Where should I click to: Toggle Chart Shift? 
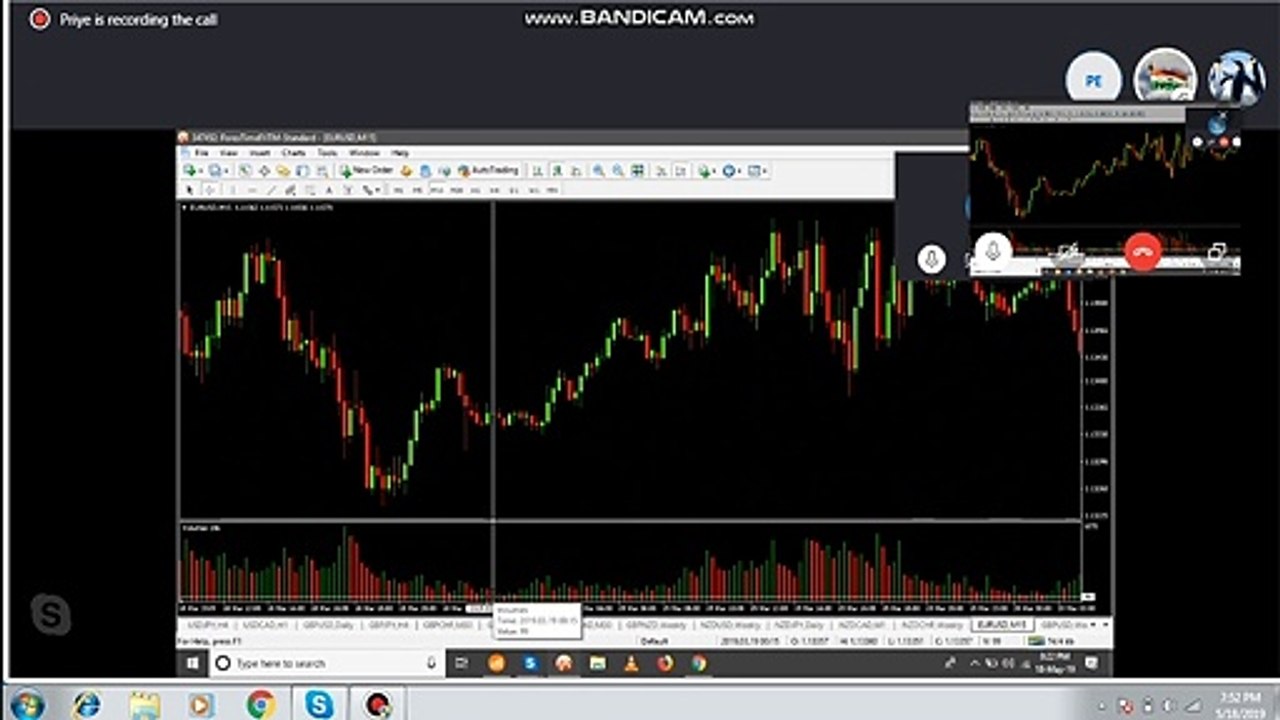coord(680,171)
